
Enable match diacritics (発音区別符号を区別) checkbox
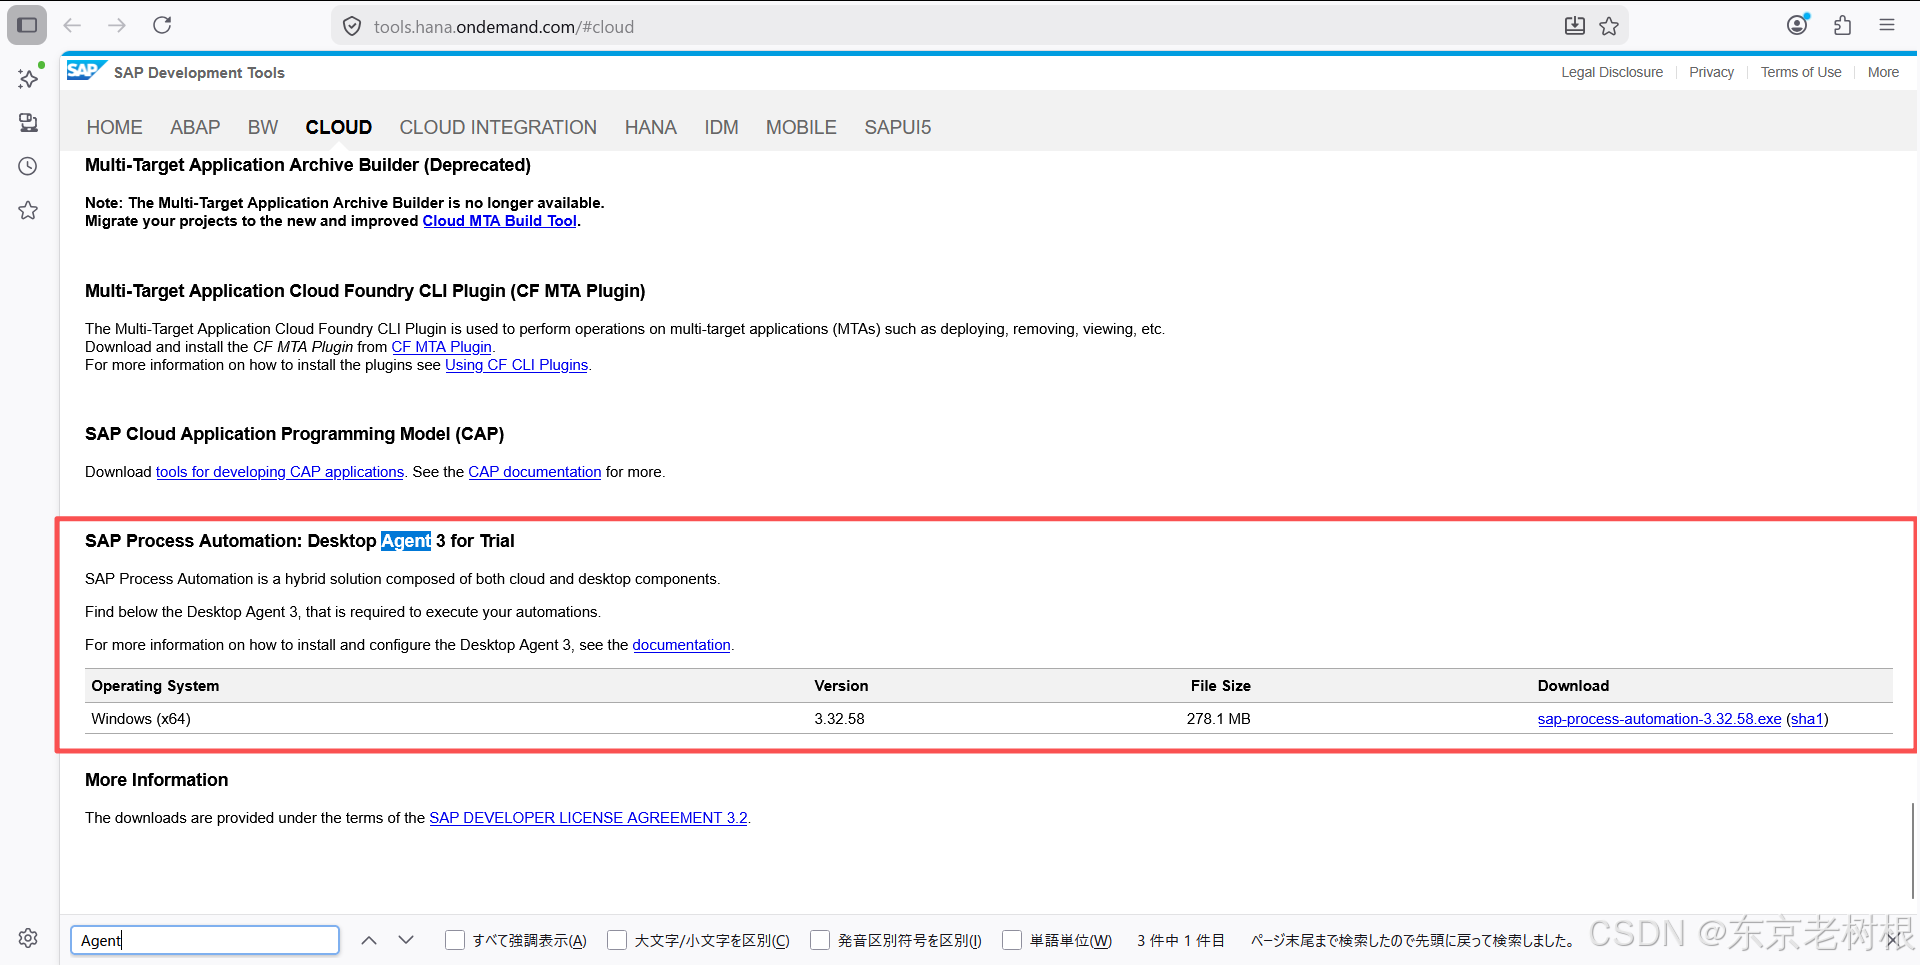tap(820, 940)
